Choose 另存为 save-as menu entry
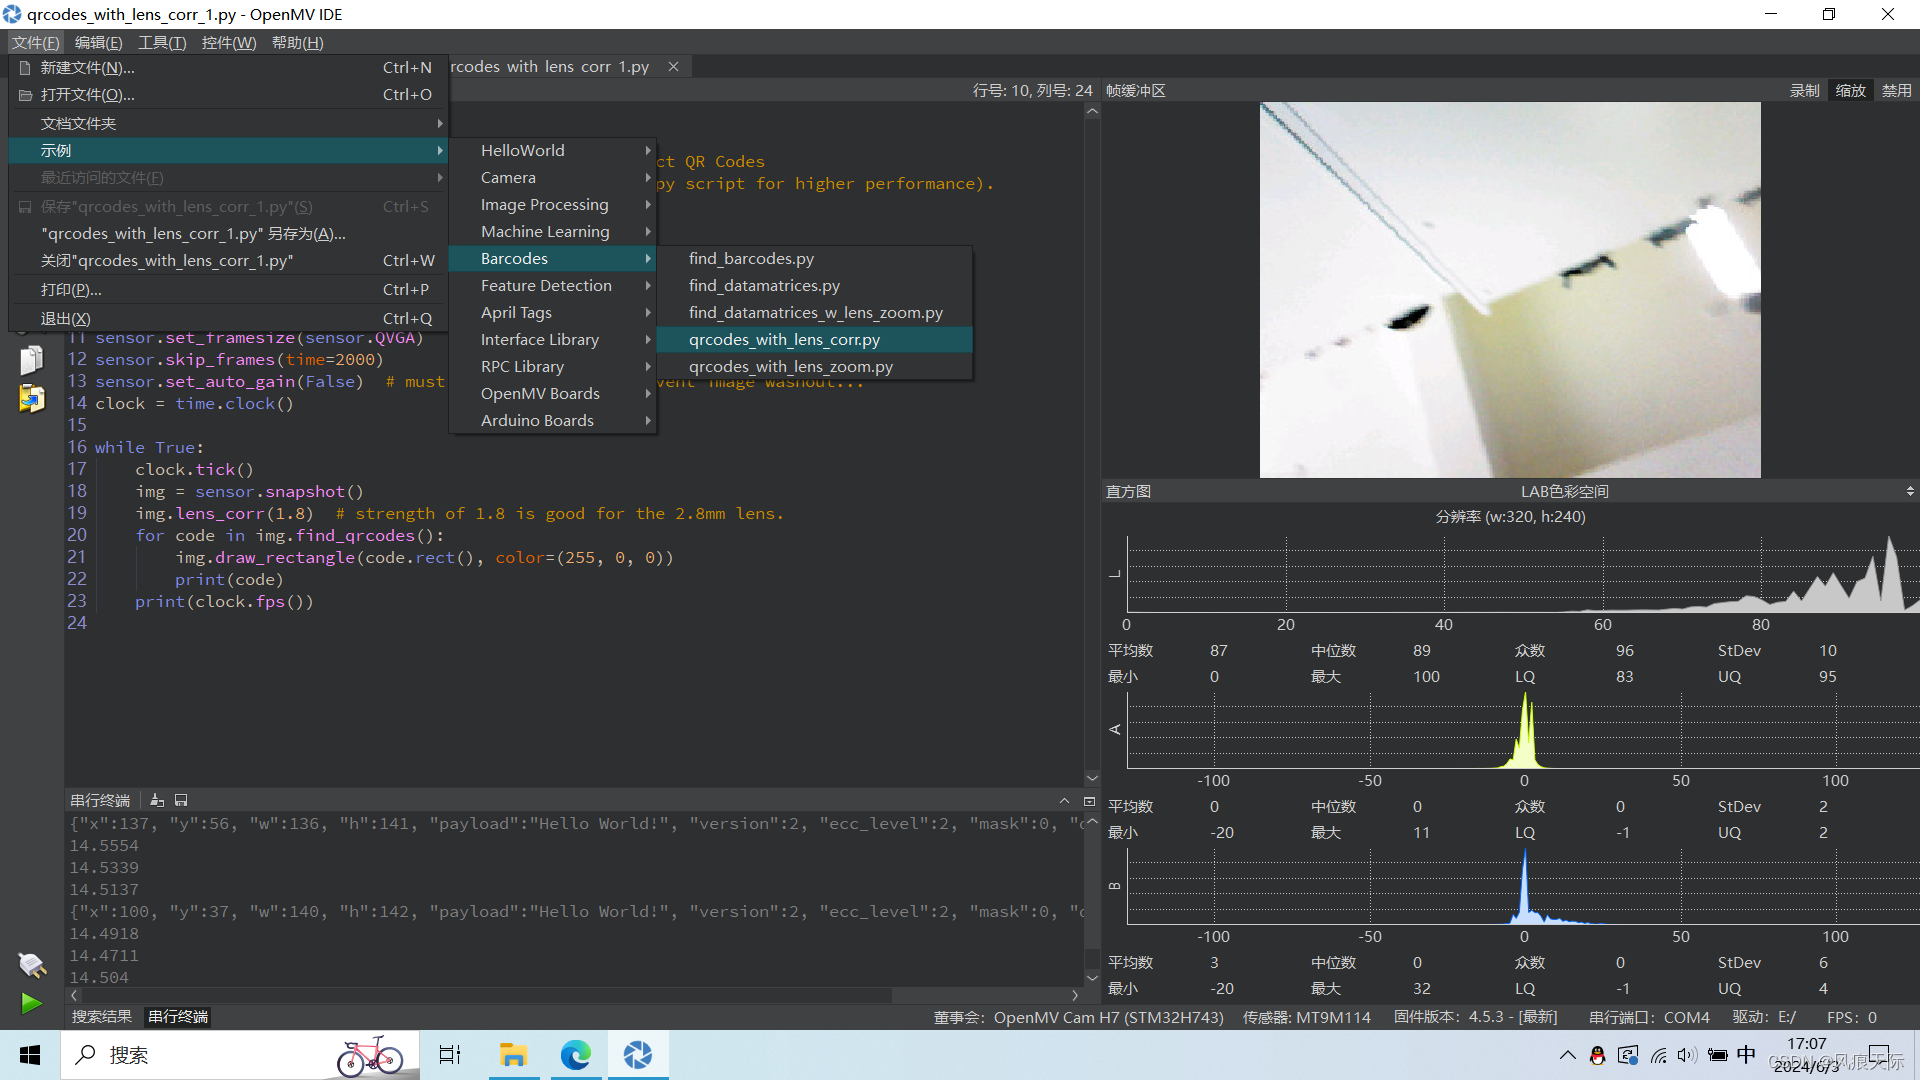The height and width of the screenshot is (1080, 1920). click(193, 233)
